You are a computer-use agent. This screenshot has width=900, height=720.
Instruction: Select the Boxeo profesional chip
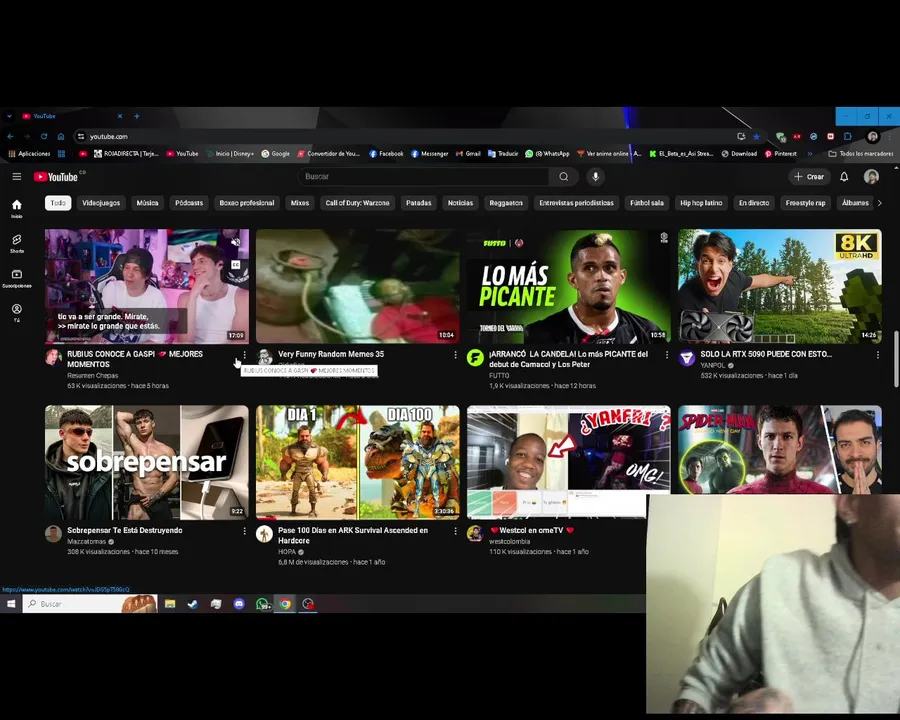pyautogui.click(x=247, y=203)
